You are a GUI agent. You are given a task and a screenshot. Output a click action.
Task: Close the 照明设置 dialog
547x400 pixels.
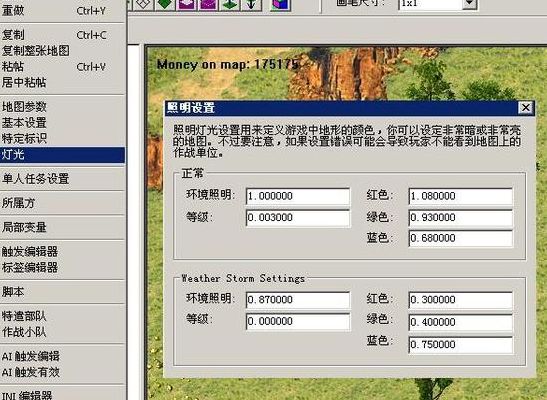pyautogui.click(x=525, y=108)
